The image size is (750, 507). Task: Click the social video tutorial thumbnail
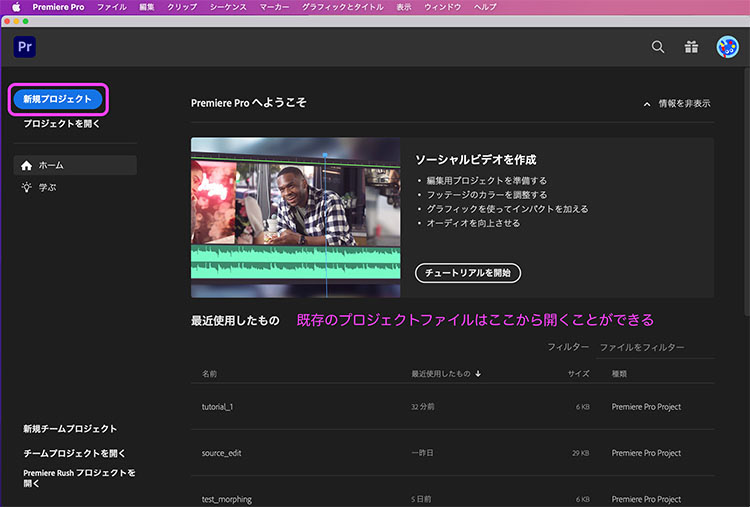point(296,218)
